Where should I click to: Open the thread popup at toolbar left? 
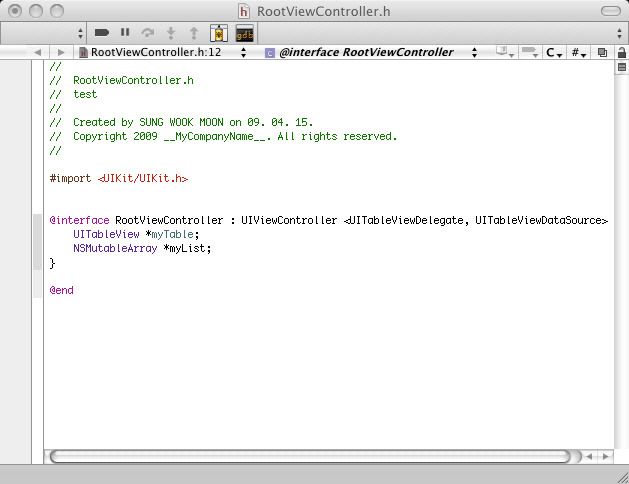coord(43,33)
